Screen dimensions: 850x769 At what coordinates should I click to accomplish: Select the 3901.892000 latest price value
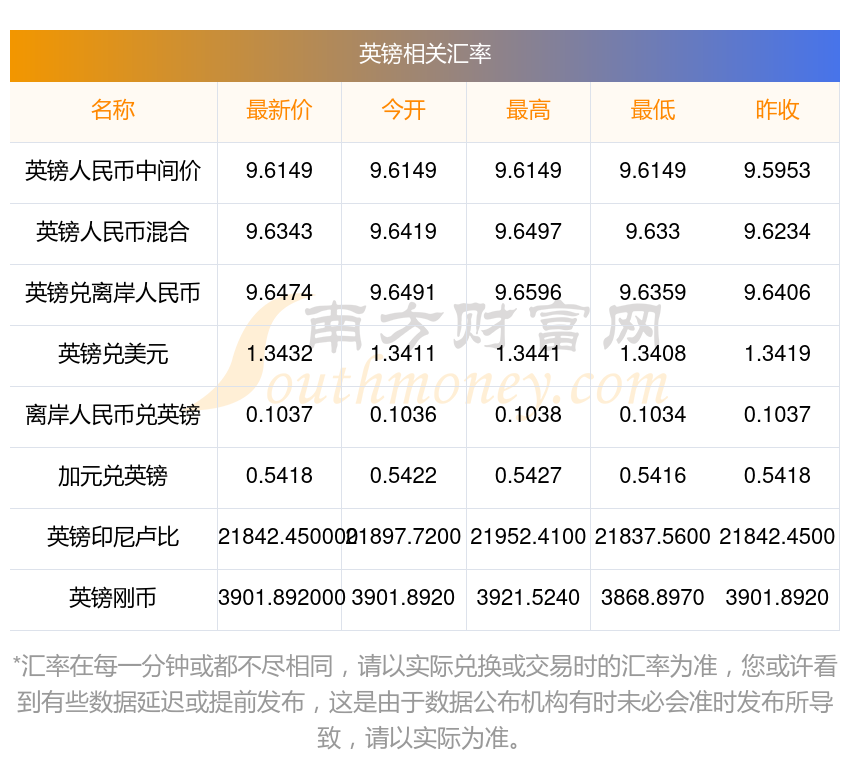tap(281, 598)
